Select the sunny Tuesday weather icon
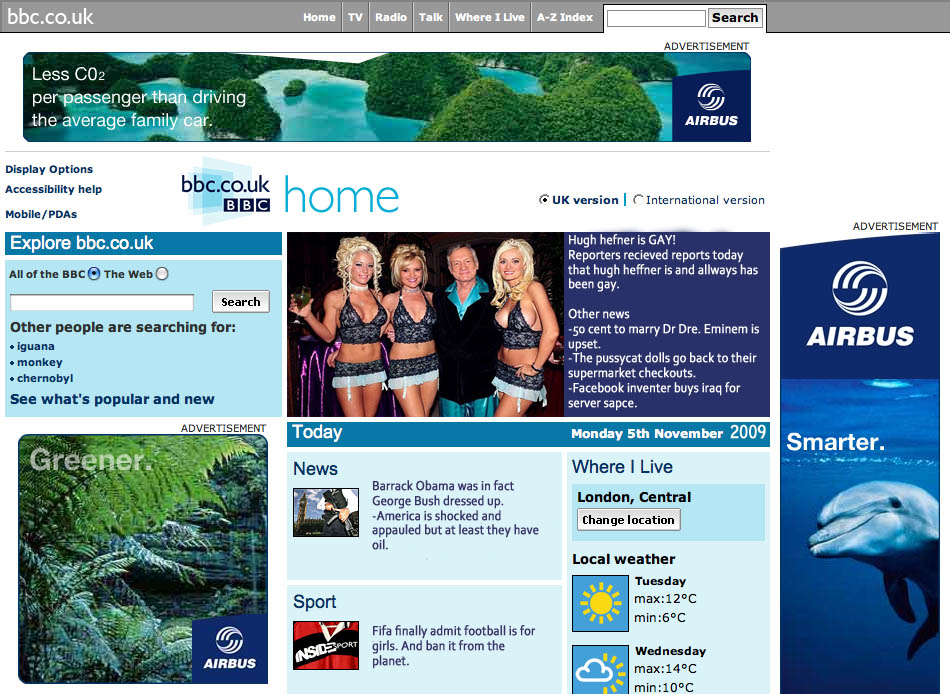Screen dimensions: 950x694 [x=600, y=603]
